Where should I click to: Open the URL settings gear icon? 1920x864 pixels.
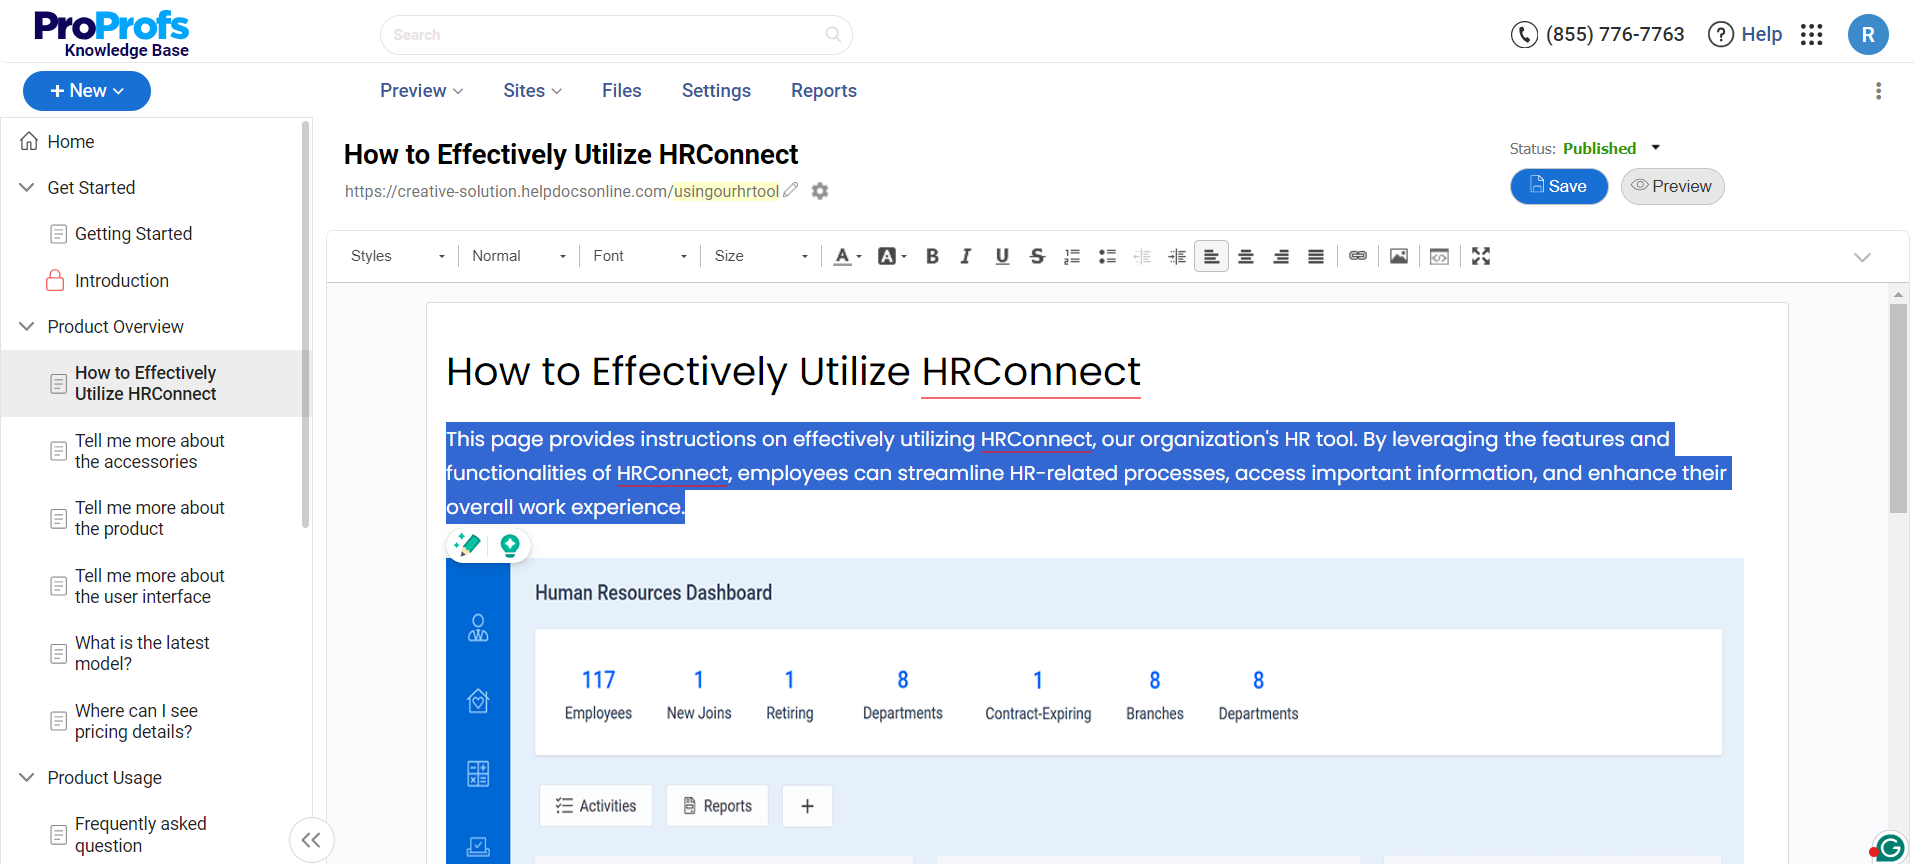[820, 191]
